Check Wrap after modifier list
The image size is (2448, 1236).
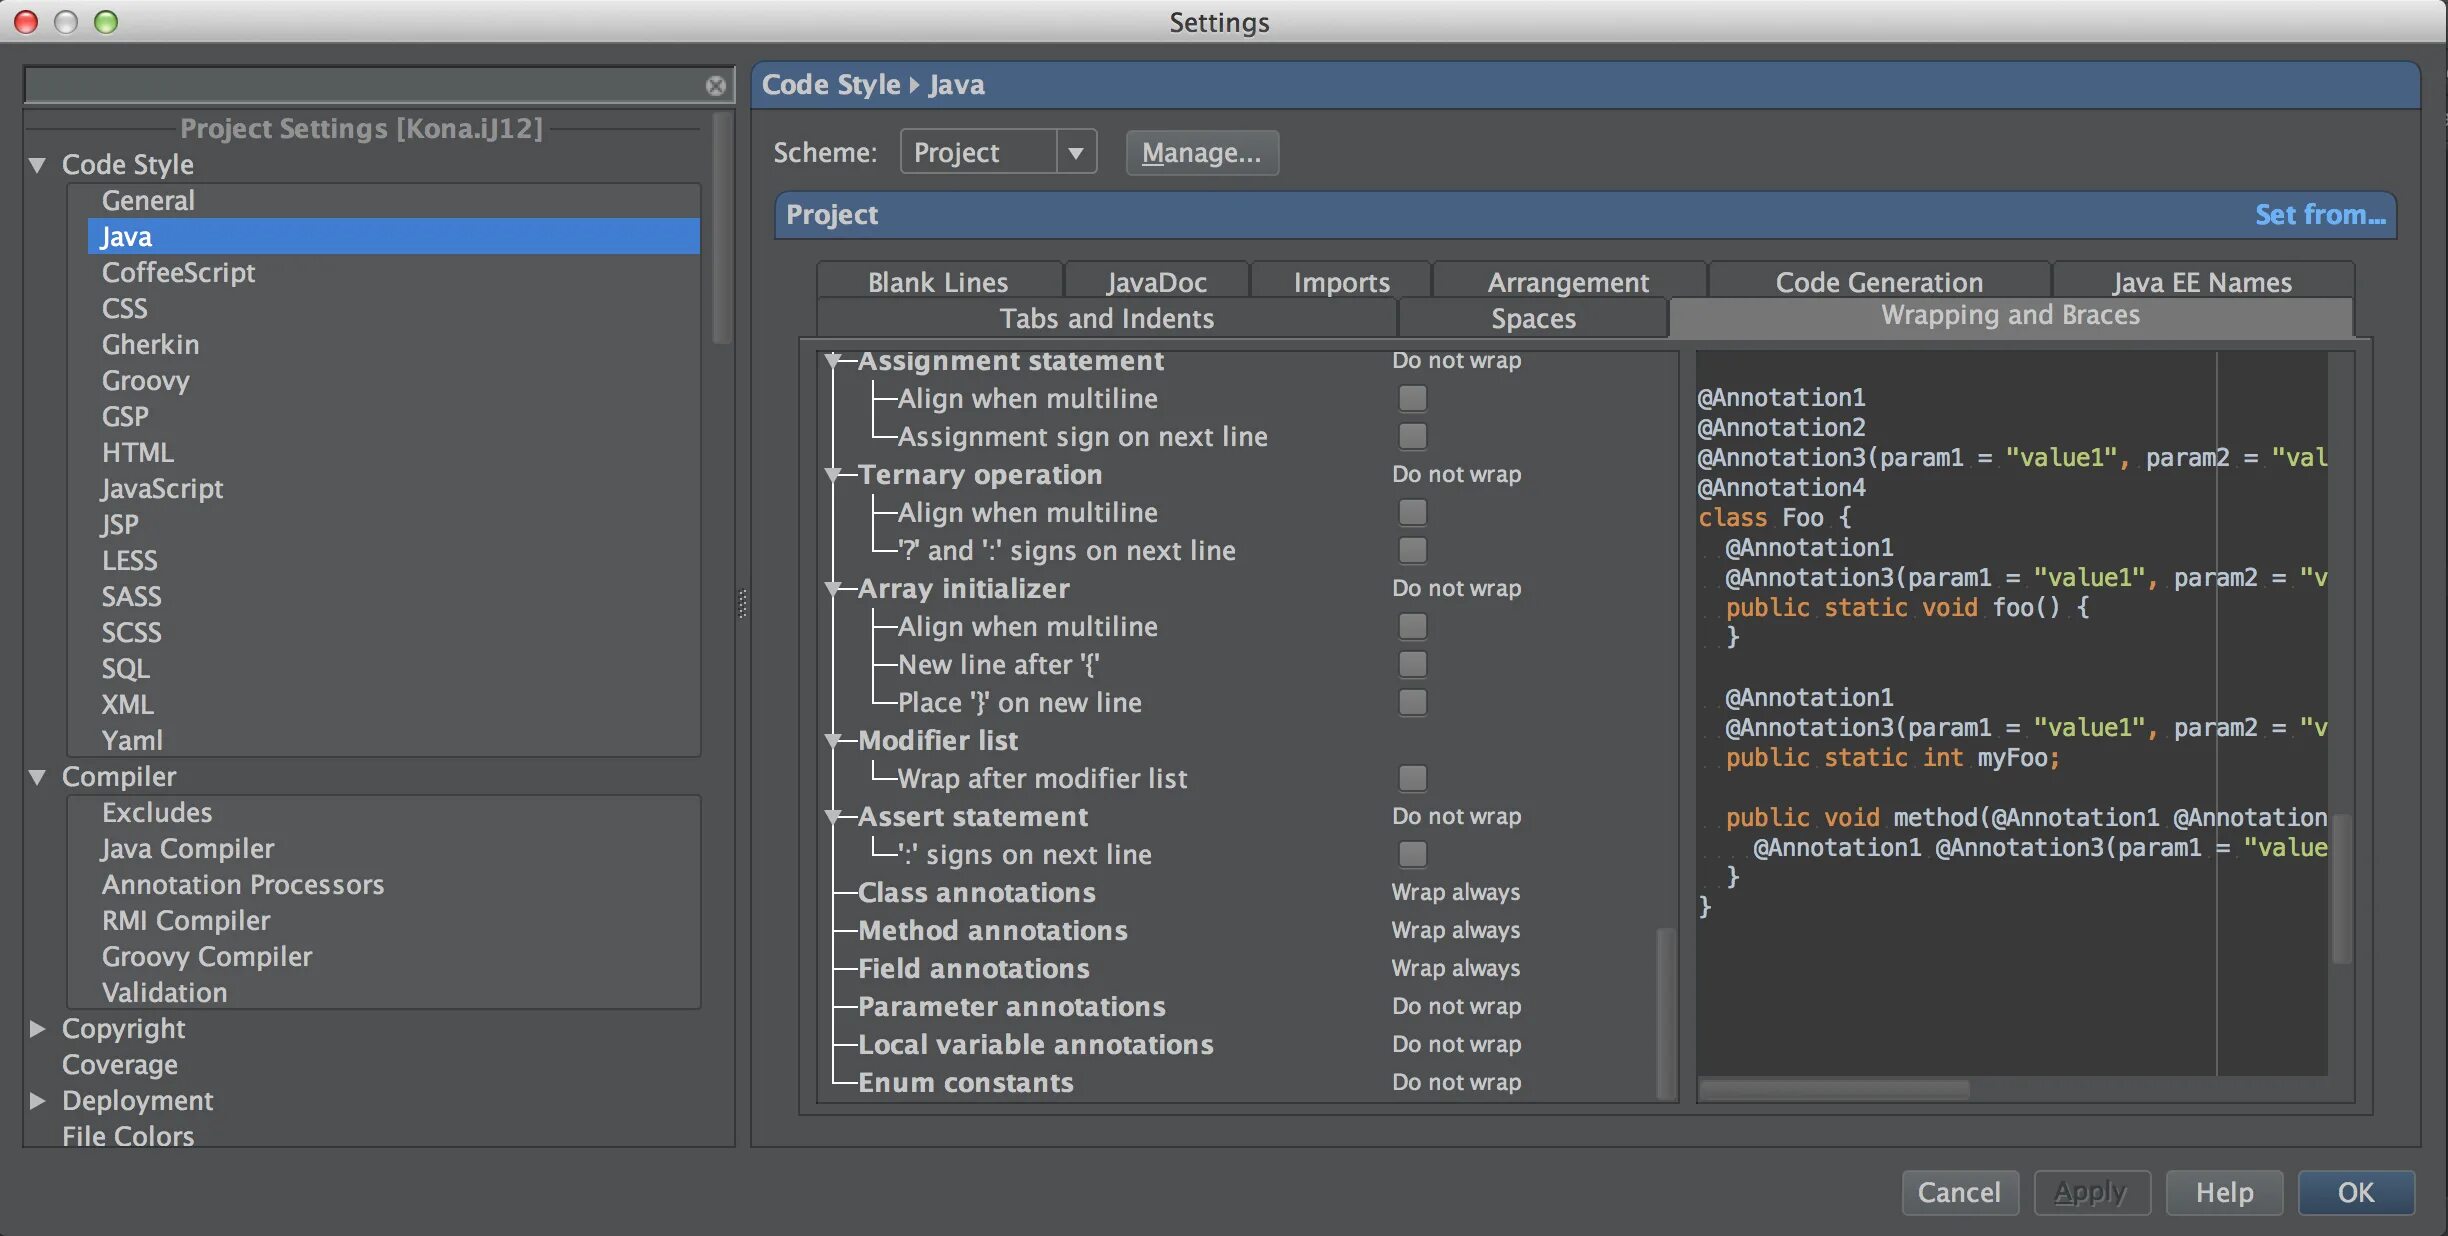pos(1412,779)
